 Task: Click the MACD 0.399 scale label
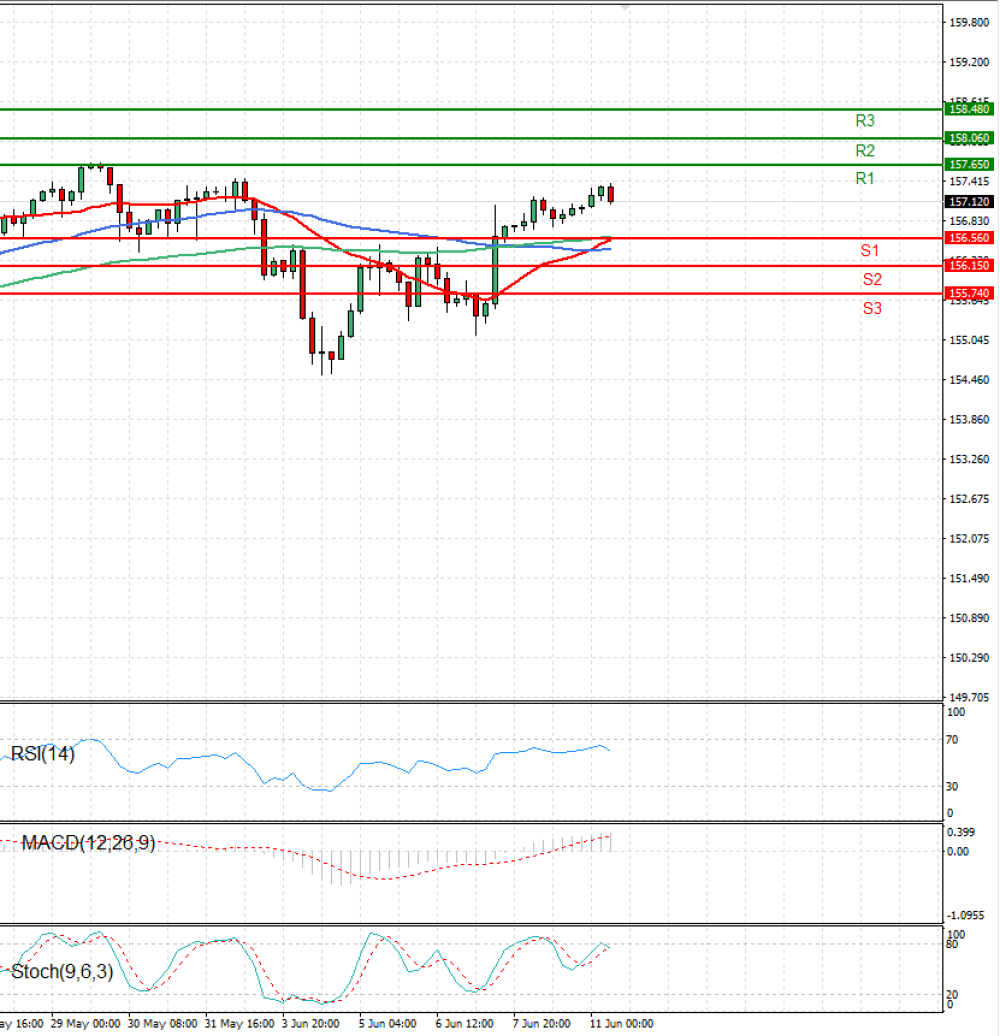(x=960, y=832)
